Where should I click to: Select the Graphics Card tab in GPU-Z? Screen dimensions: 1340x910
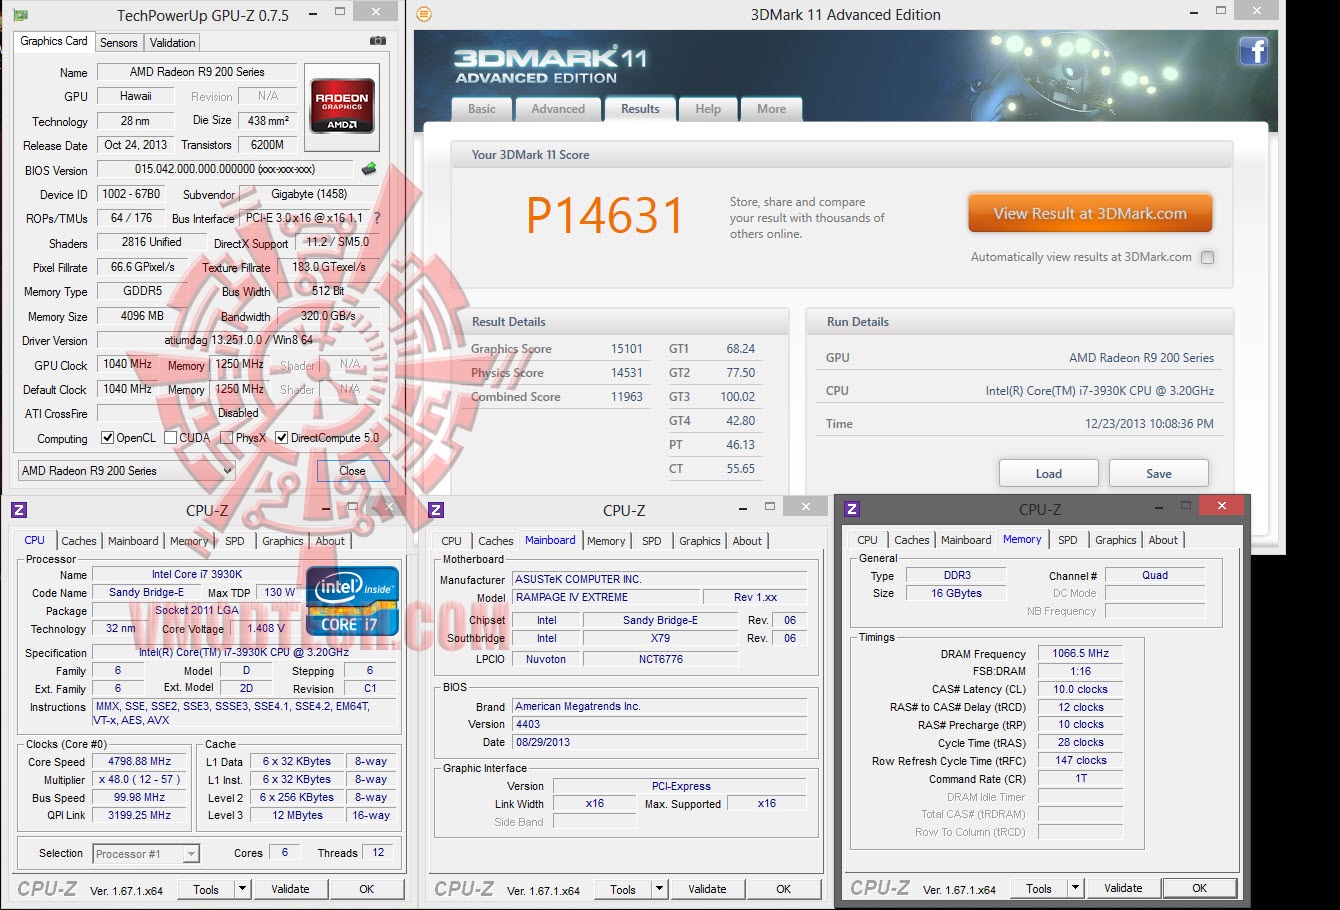(54, 41)
